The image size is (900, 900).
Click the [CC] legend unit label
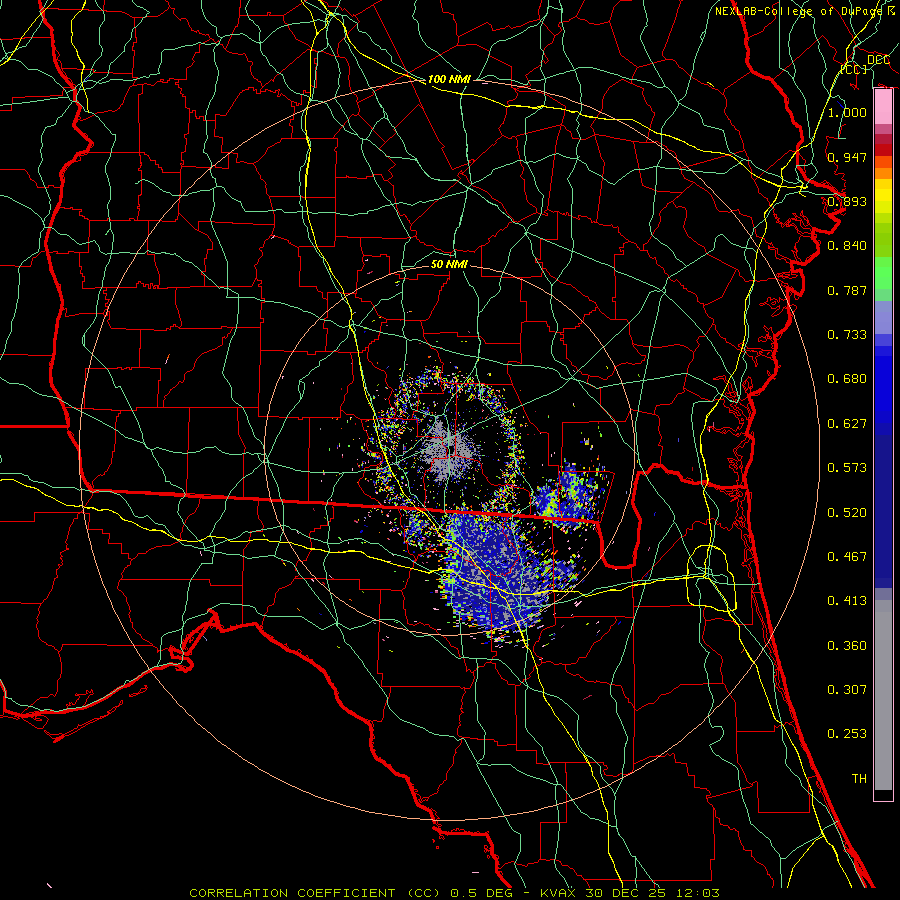click(854, 69)
